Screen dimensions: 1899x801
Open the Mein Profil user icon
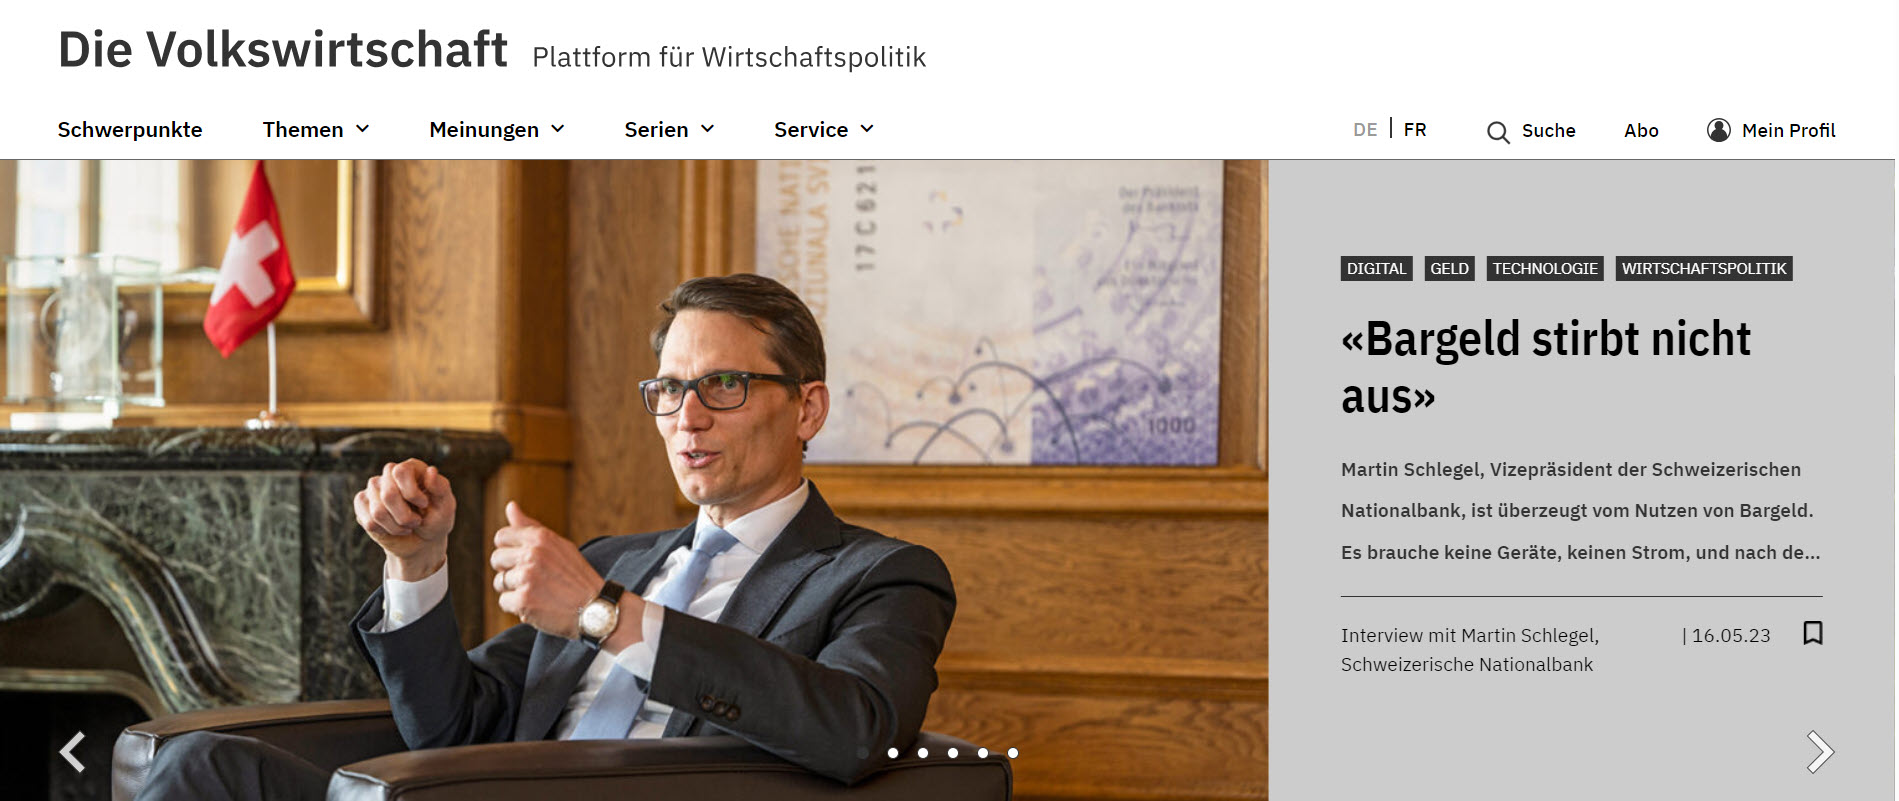point(1718,130)
